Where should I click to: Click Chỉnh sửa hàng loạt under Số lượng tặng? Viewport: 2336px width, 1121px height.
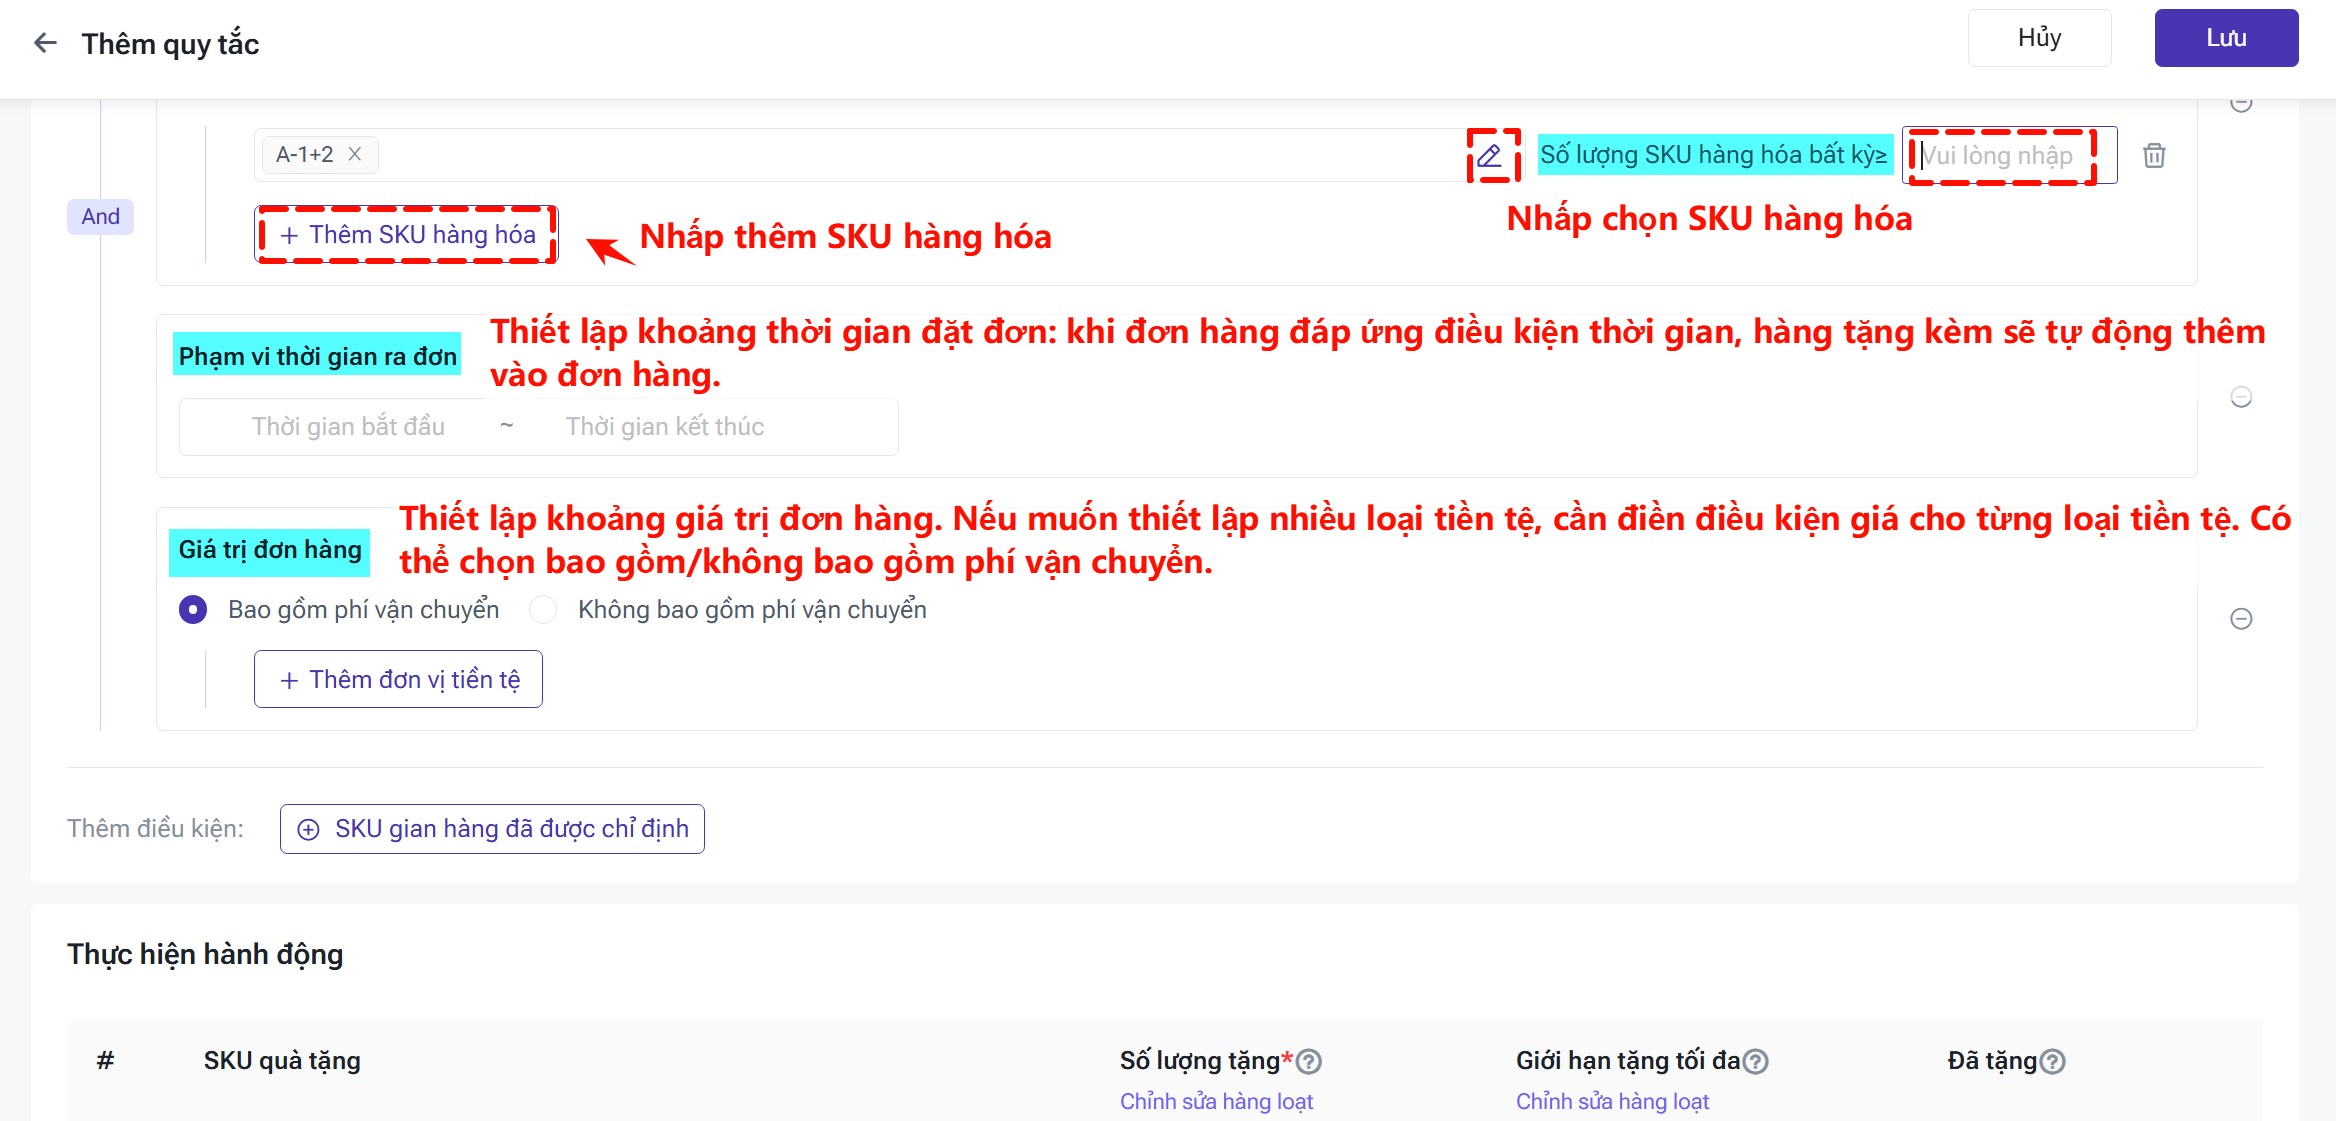click(x=1216, y=1101)
